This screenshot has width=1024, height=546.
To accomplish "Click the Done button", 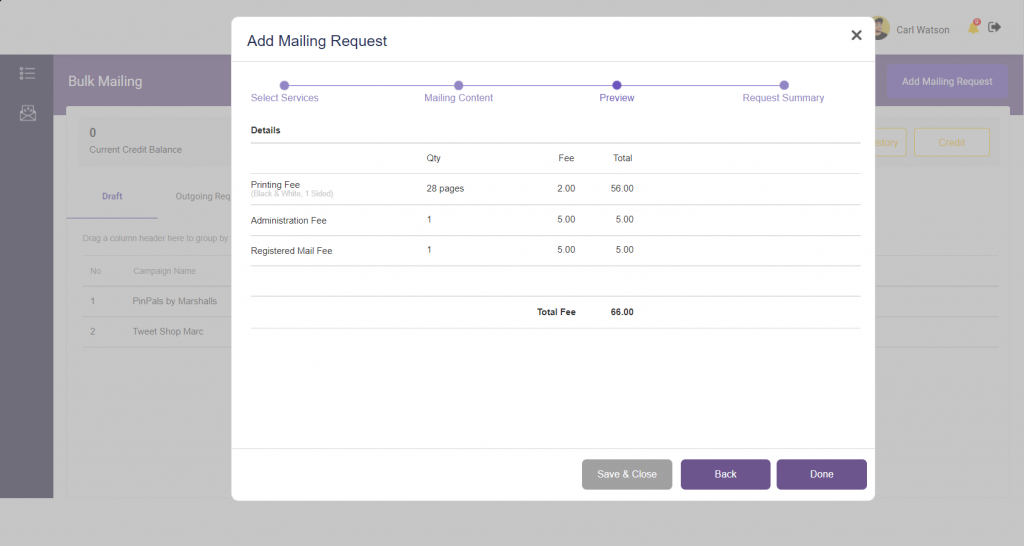I will pos(821,474).
